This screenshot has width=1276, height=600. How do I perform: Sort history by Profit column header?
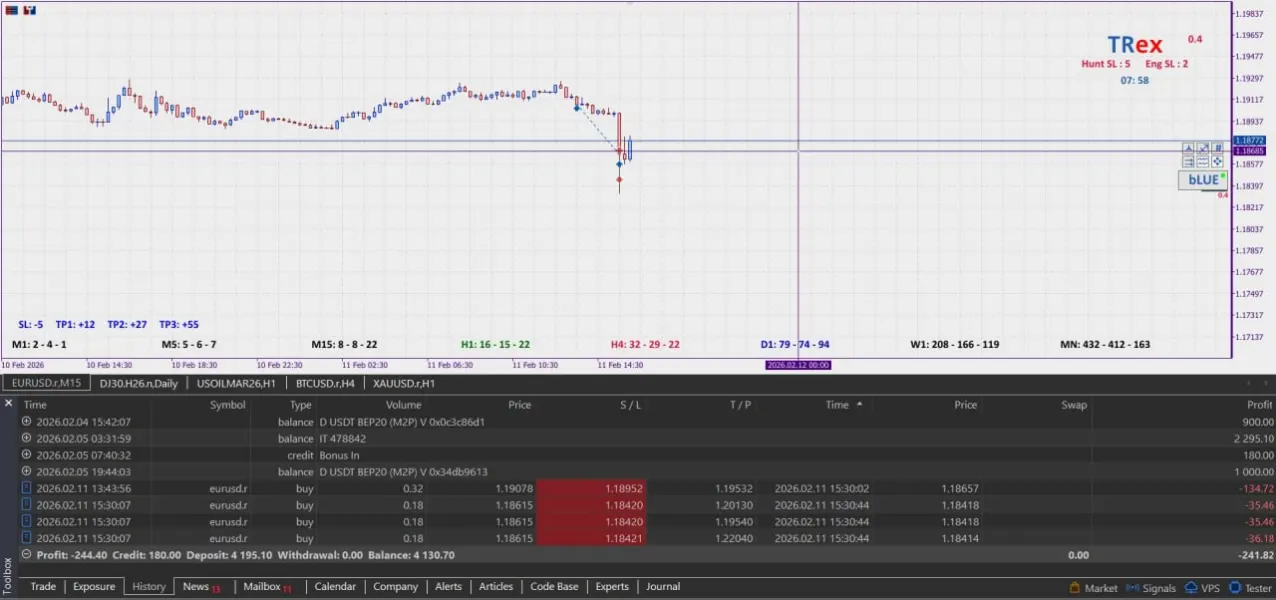1259,405
